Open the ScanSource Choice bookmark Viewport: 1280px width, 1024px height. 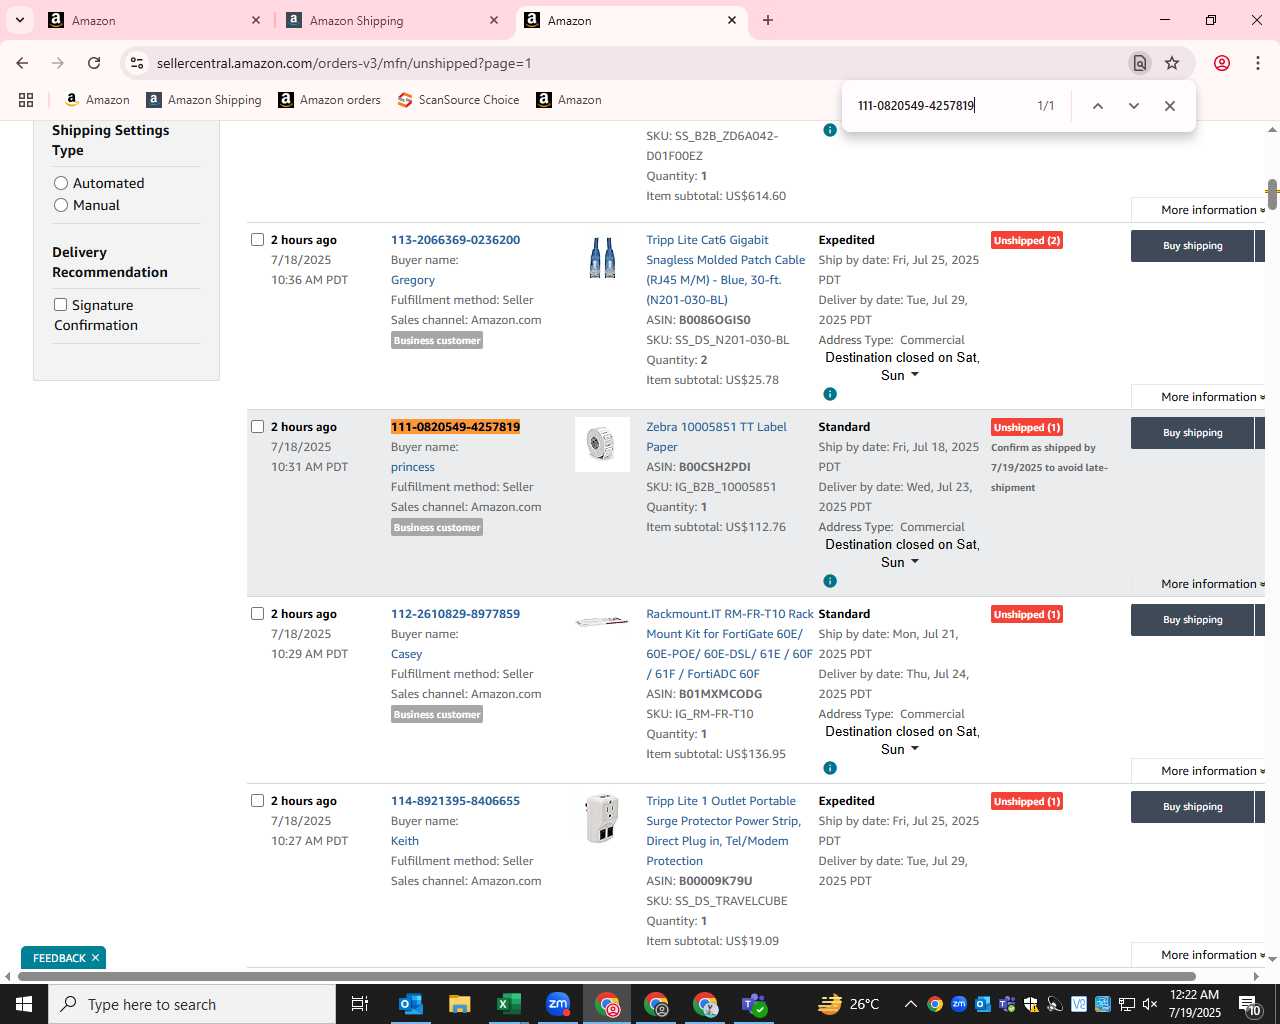pyautogui.click(x=459, y=100)
